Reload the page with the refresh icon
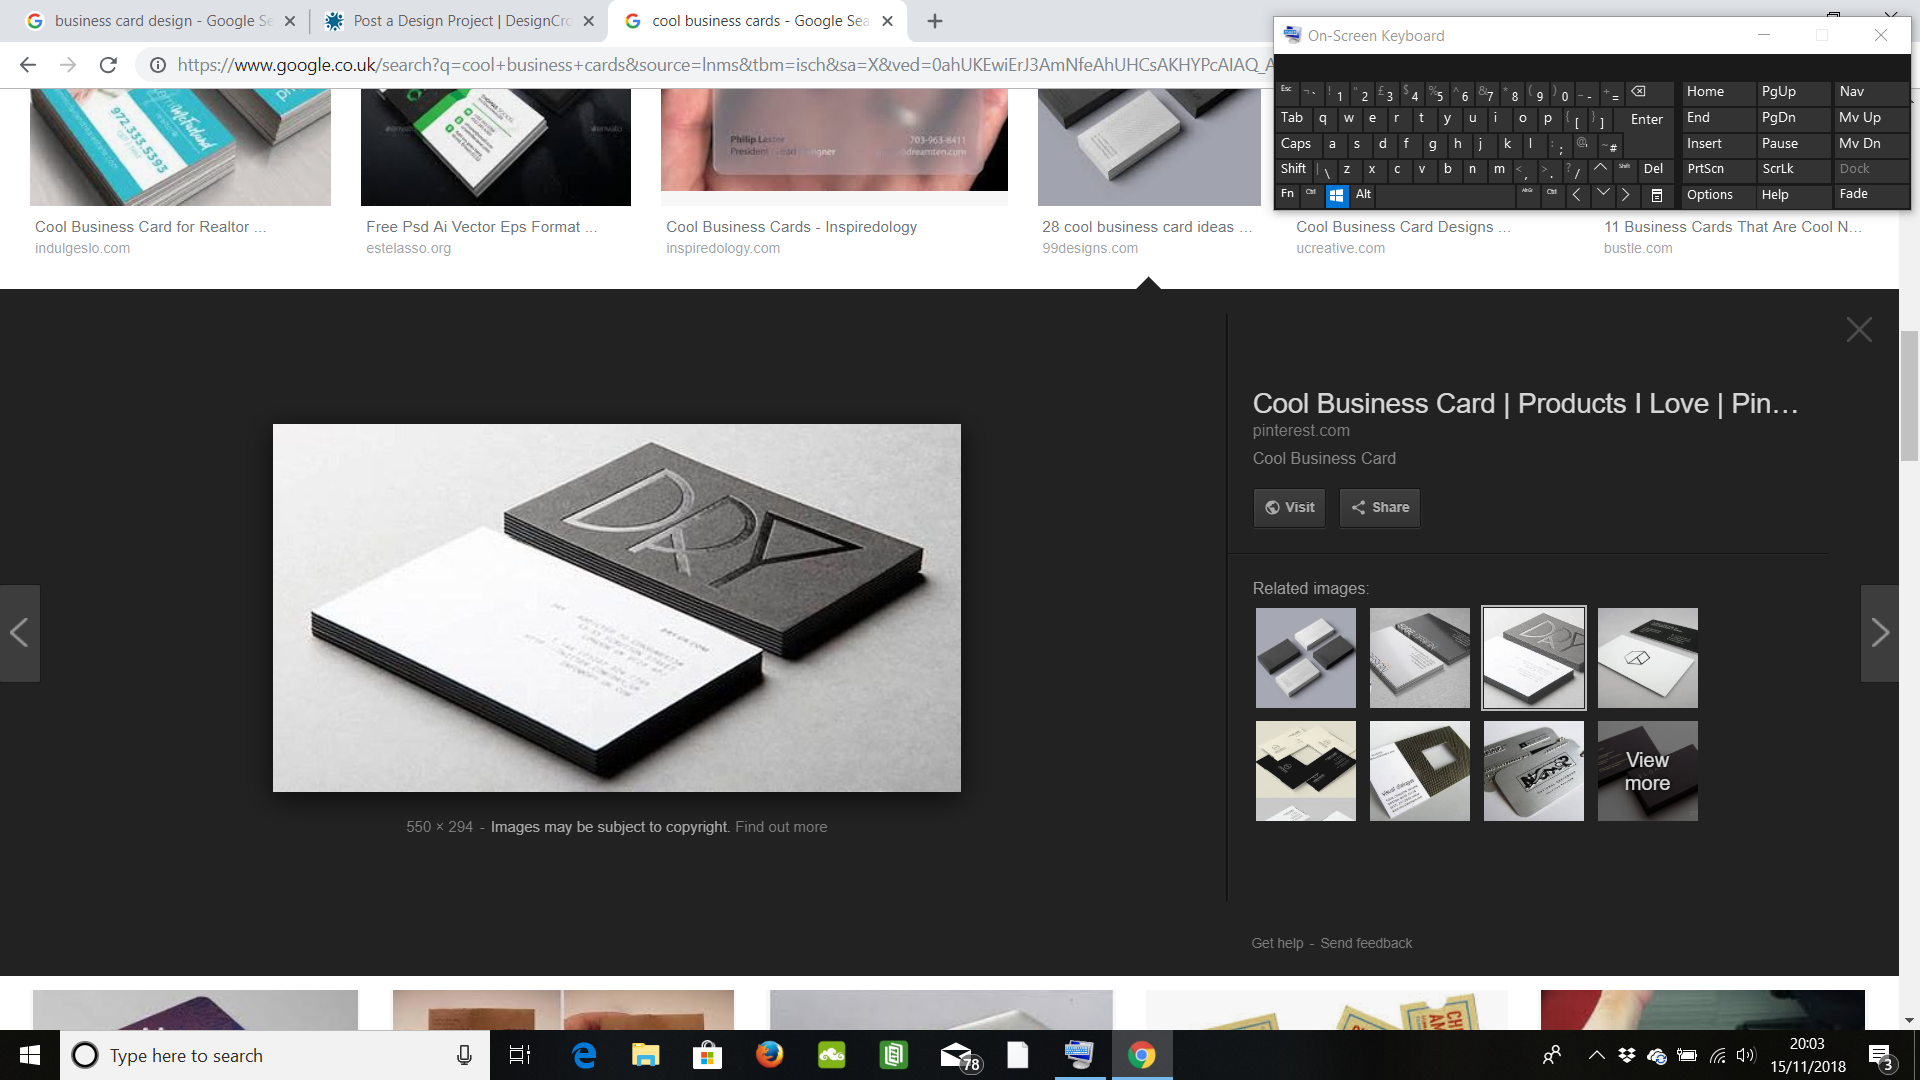 tap(108, 65)
